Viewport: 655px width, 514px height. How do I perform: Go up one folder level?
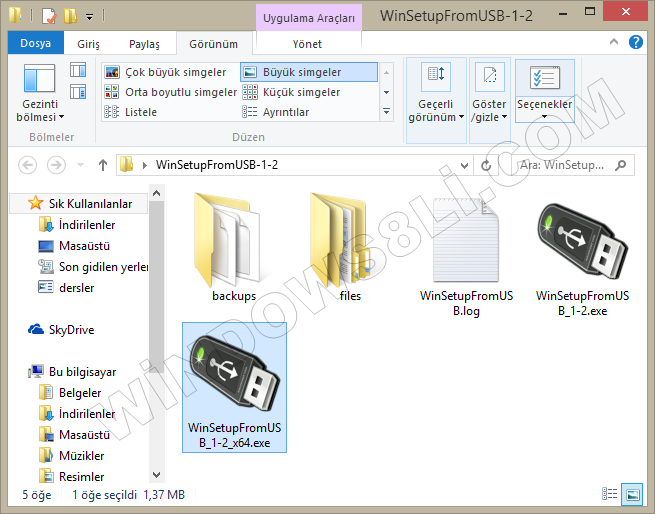103,165
